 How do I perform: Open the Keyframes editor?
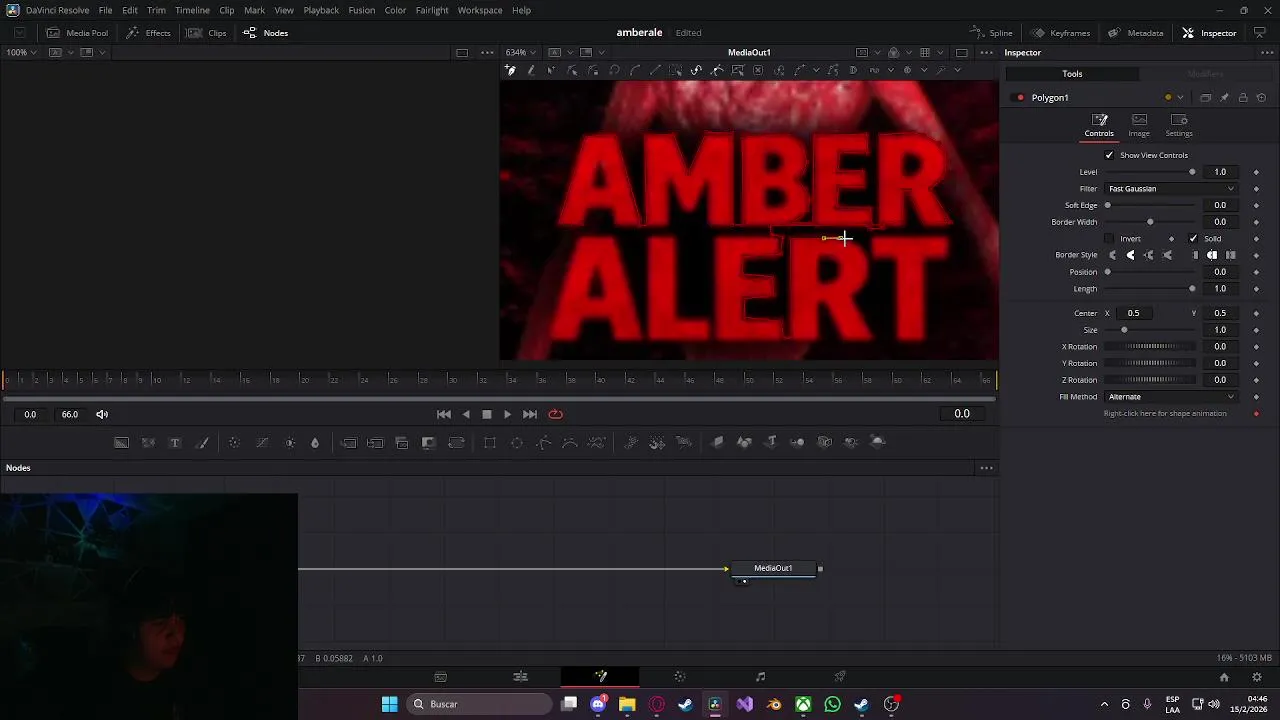click(1061, 33)
